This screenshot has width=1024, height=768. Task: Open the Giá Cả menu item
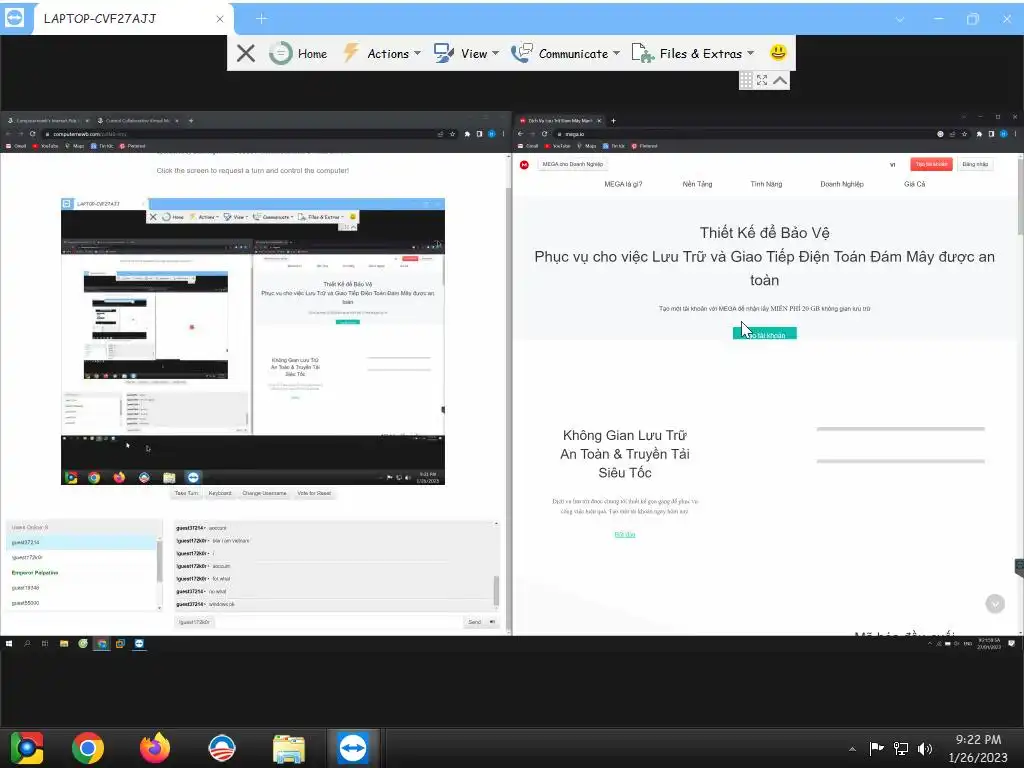click(x=914, y=184)
